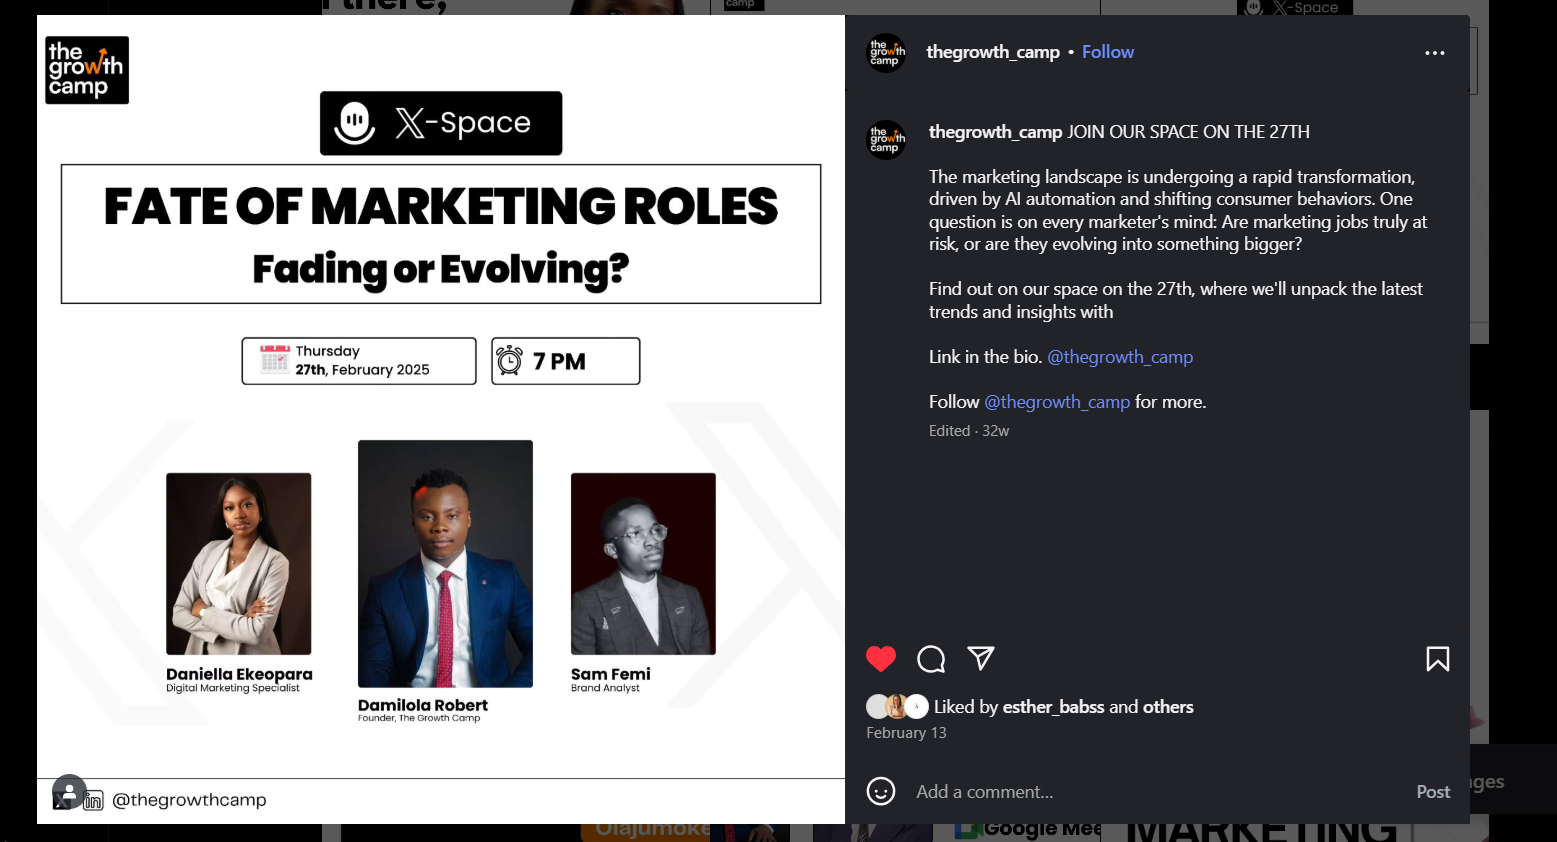Share post using paper plane icon
The height and width of the screenshot is (842, 1557).
coord(981,658)
